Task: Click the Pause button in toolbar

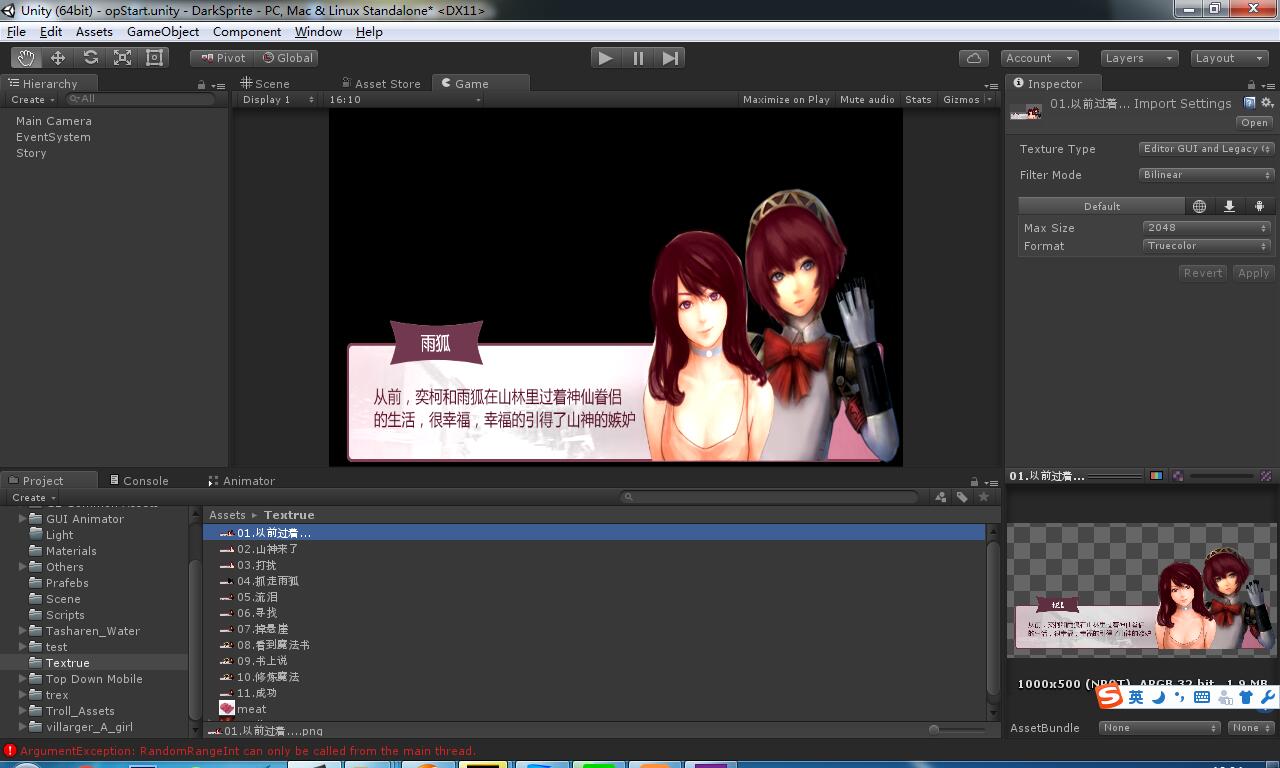Action: (x=638, y=58)
